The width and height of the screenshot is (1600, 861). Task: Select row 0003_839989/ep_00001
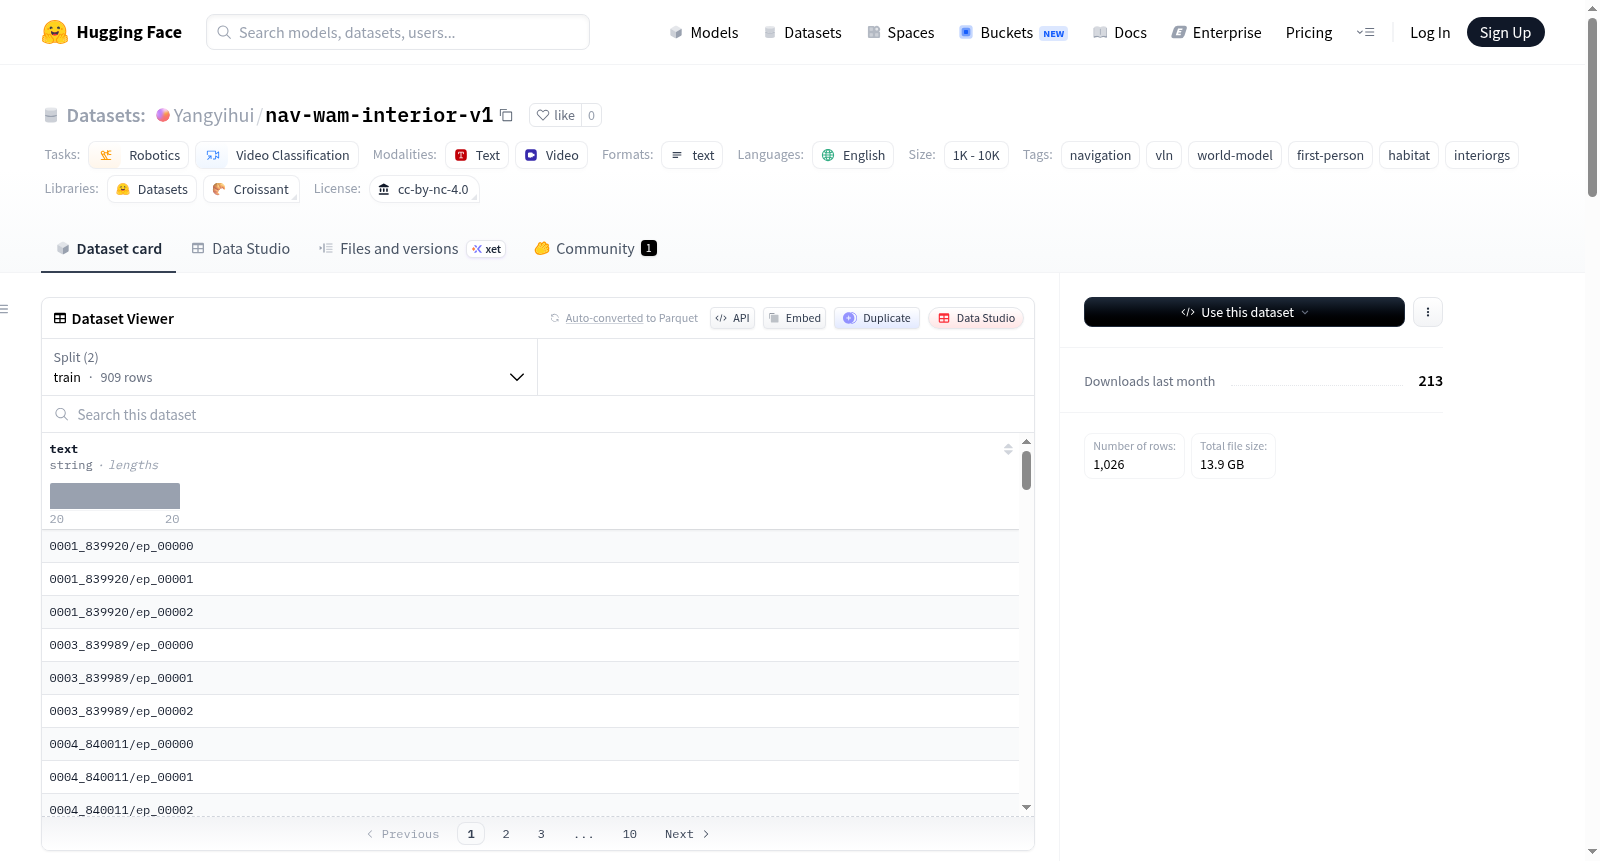click(530, 678)
